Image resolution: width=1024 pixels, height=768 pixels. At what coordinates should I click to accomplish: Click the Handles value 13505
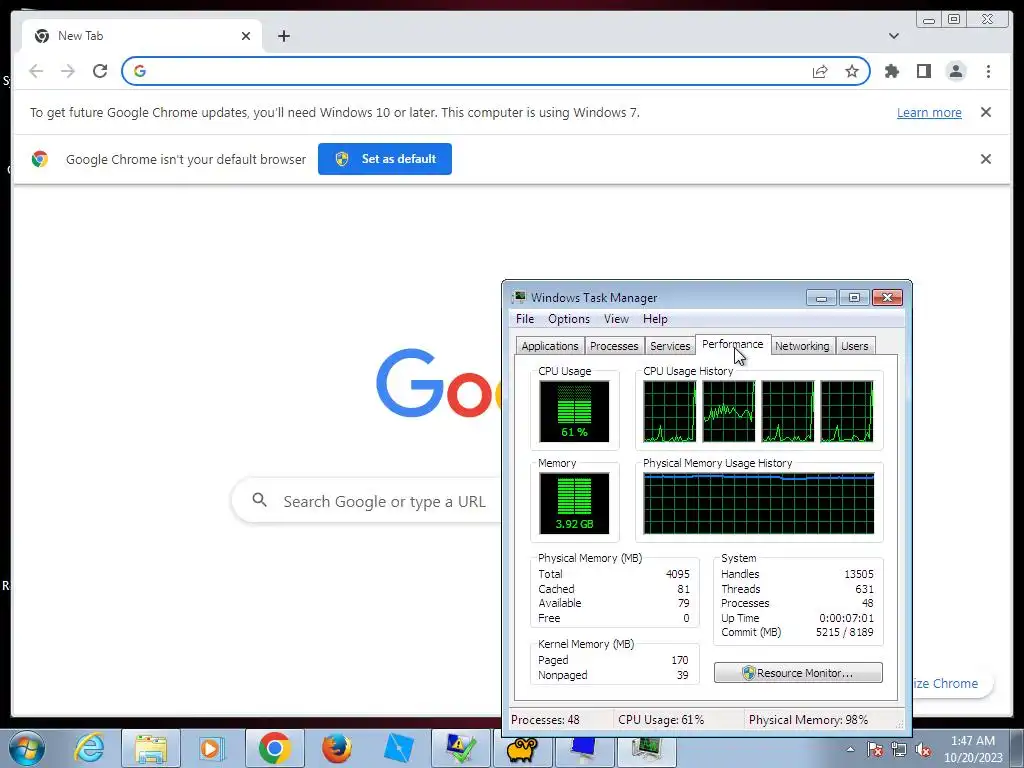click(x=858, y=574)
